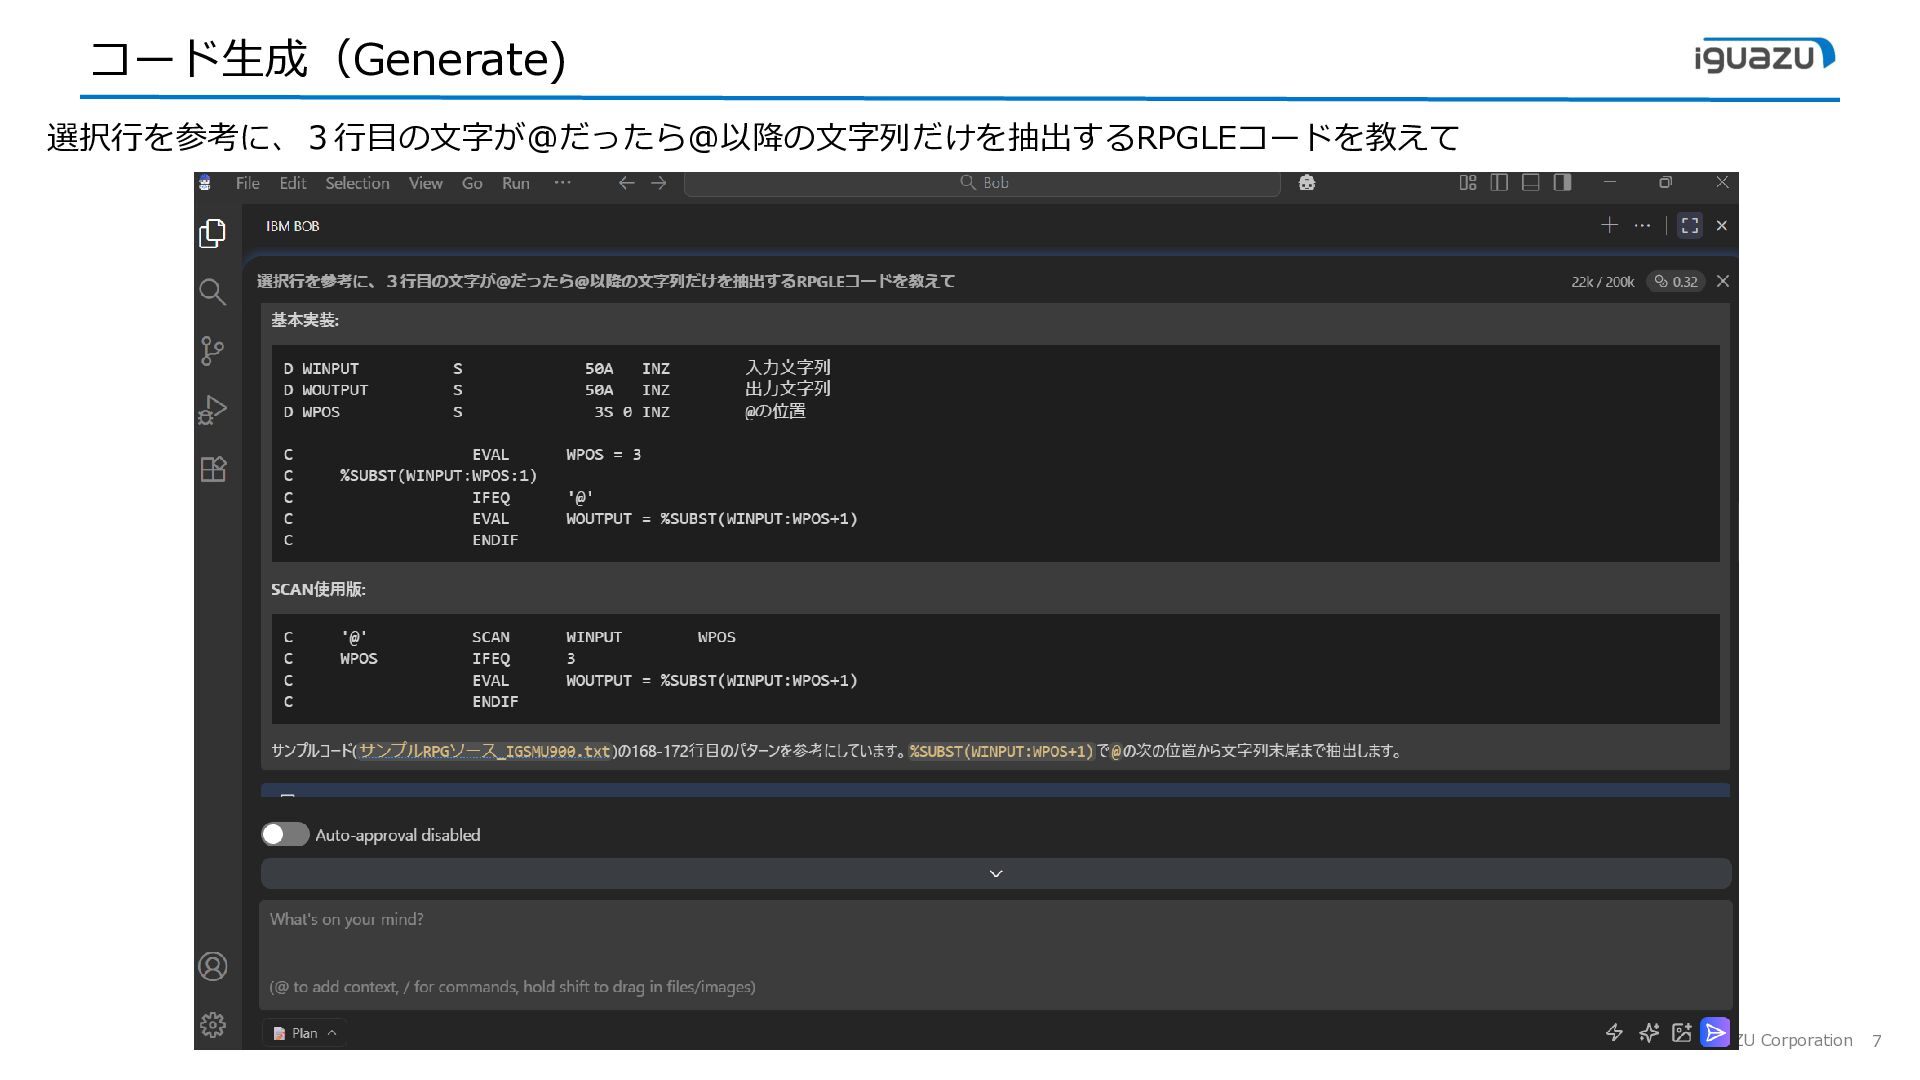Open the Run menu
Viewport: 1920px width, 1080px height.
tap(516, 183)
